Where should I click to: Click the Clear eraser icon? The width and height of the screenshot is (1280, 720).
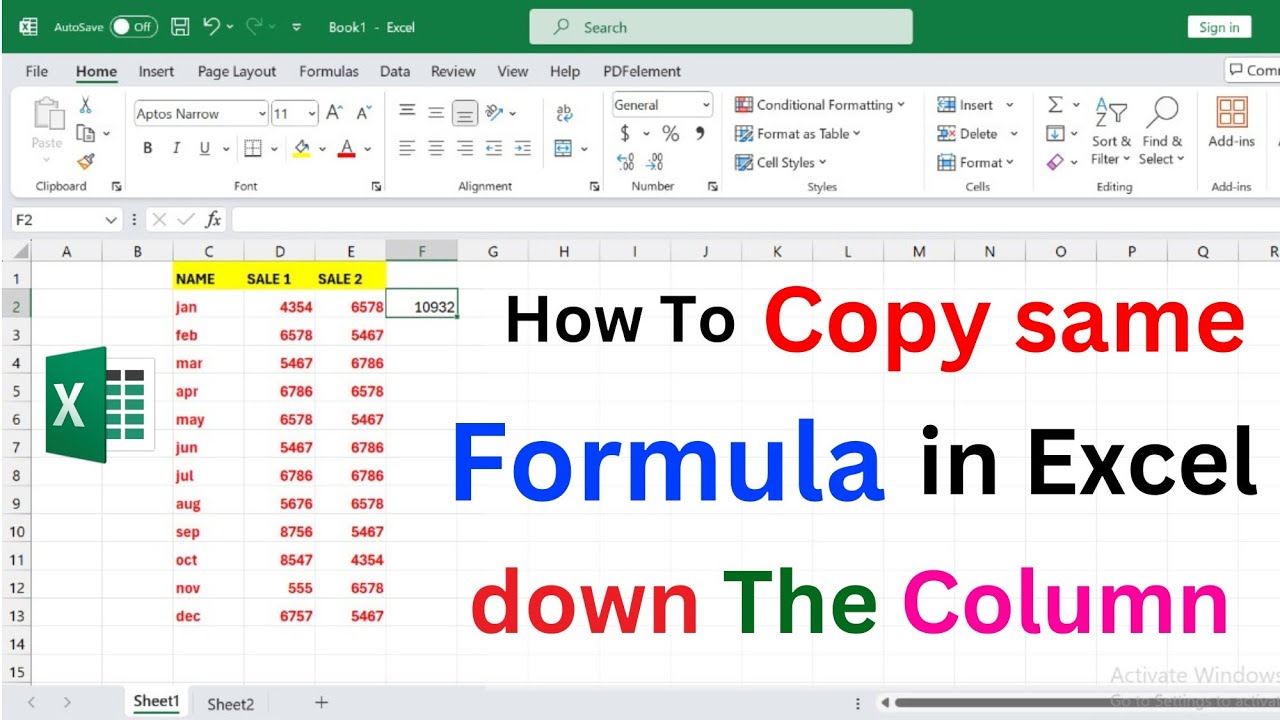click(1055, 161)
